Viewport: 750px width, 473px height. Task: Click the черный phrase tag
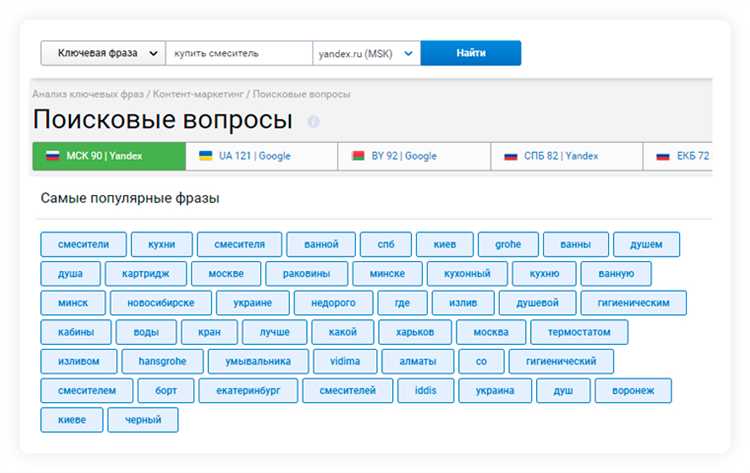[143, 420]
